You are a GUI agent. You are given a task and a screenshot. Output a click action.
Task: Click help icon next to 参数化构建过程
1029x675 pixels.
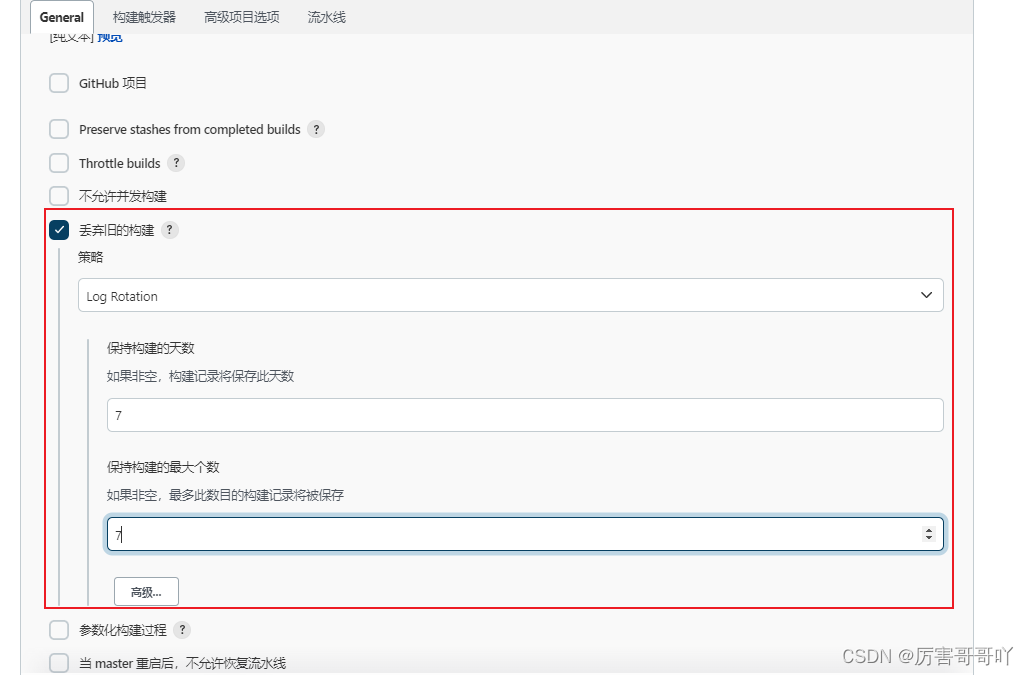181,630
